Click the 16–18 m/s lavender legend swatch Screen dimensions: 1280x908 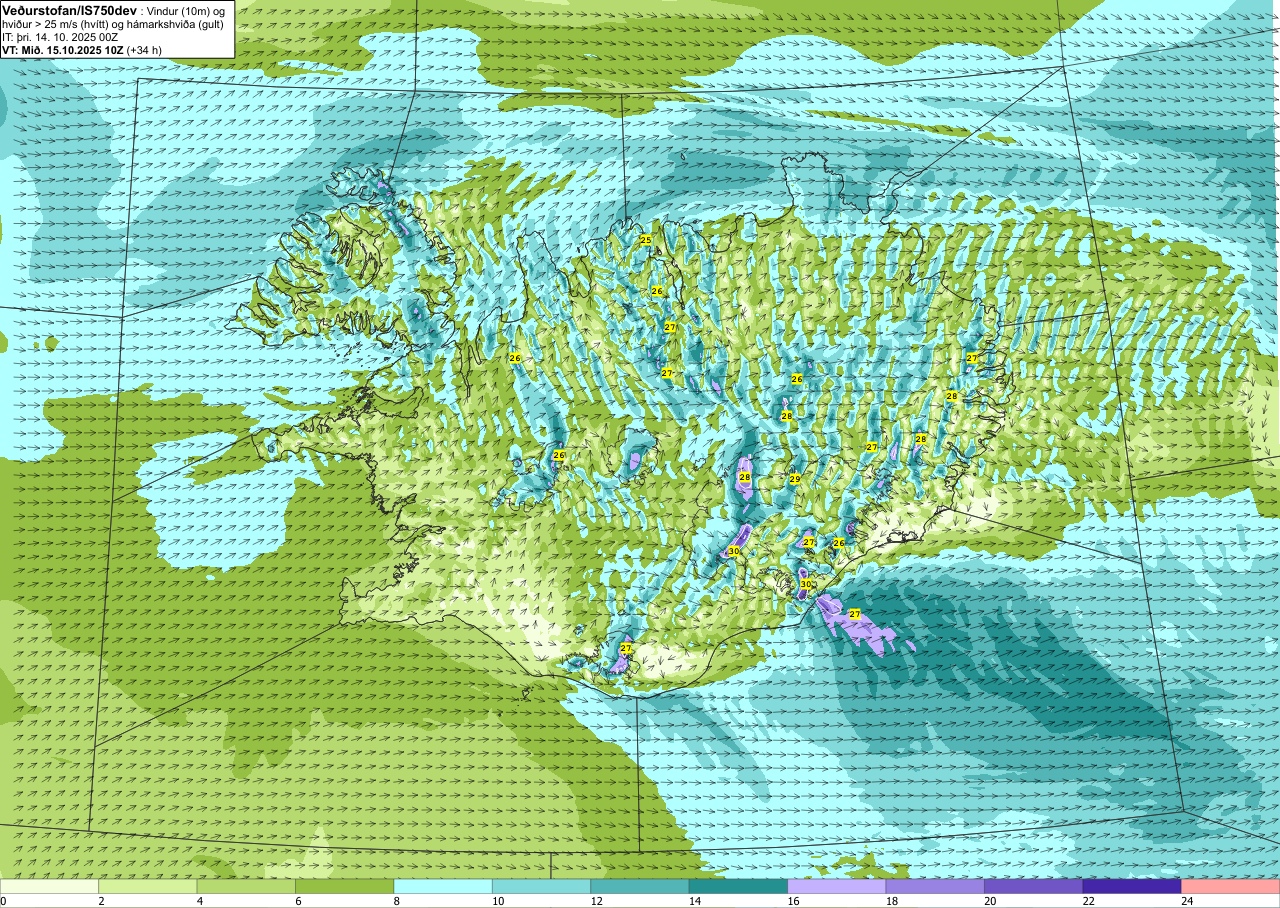pyautogui.click(x=837, y=886)
